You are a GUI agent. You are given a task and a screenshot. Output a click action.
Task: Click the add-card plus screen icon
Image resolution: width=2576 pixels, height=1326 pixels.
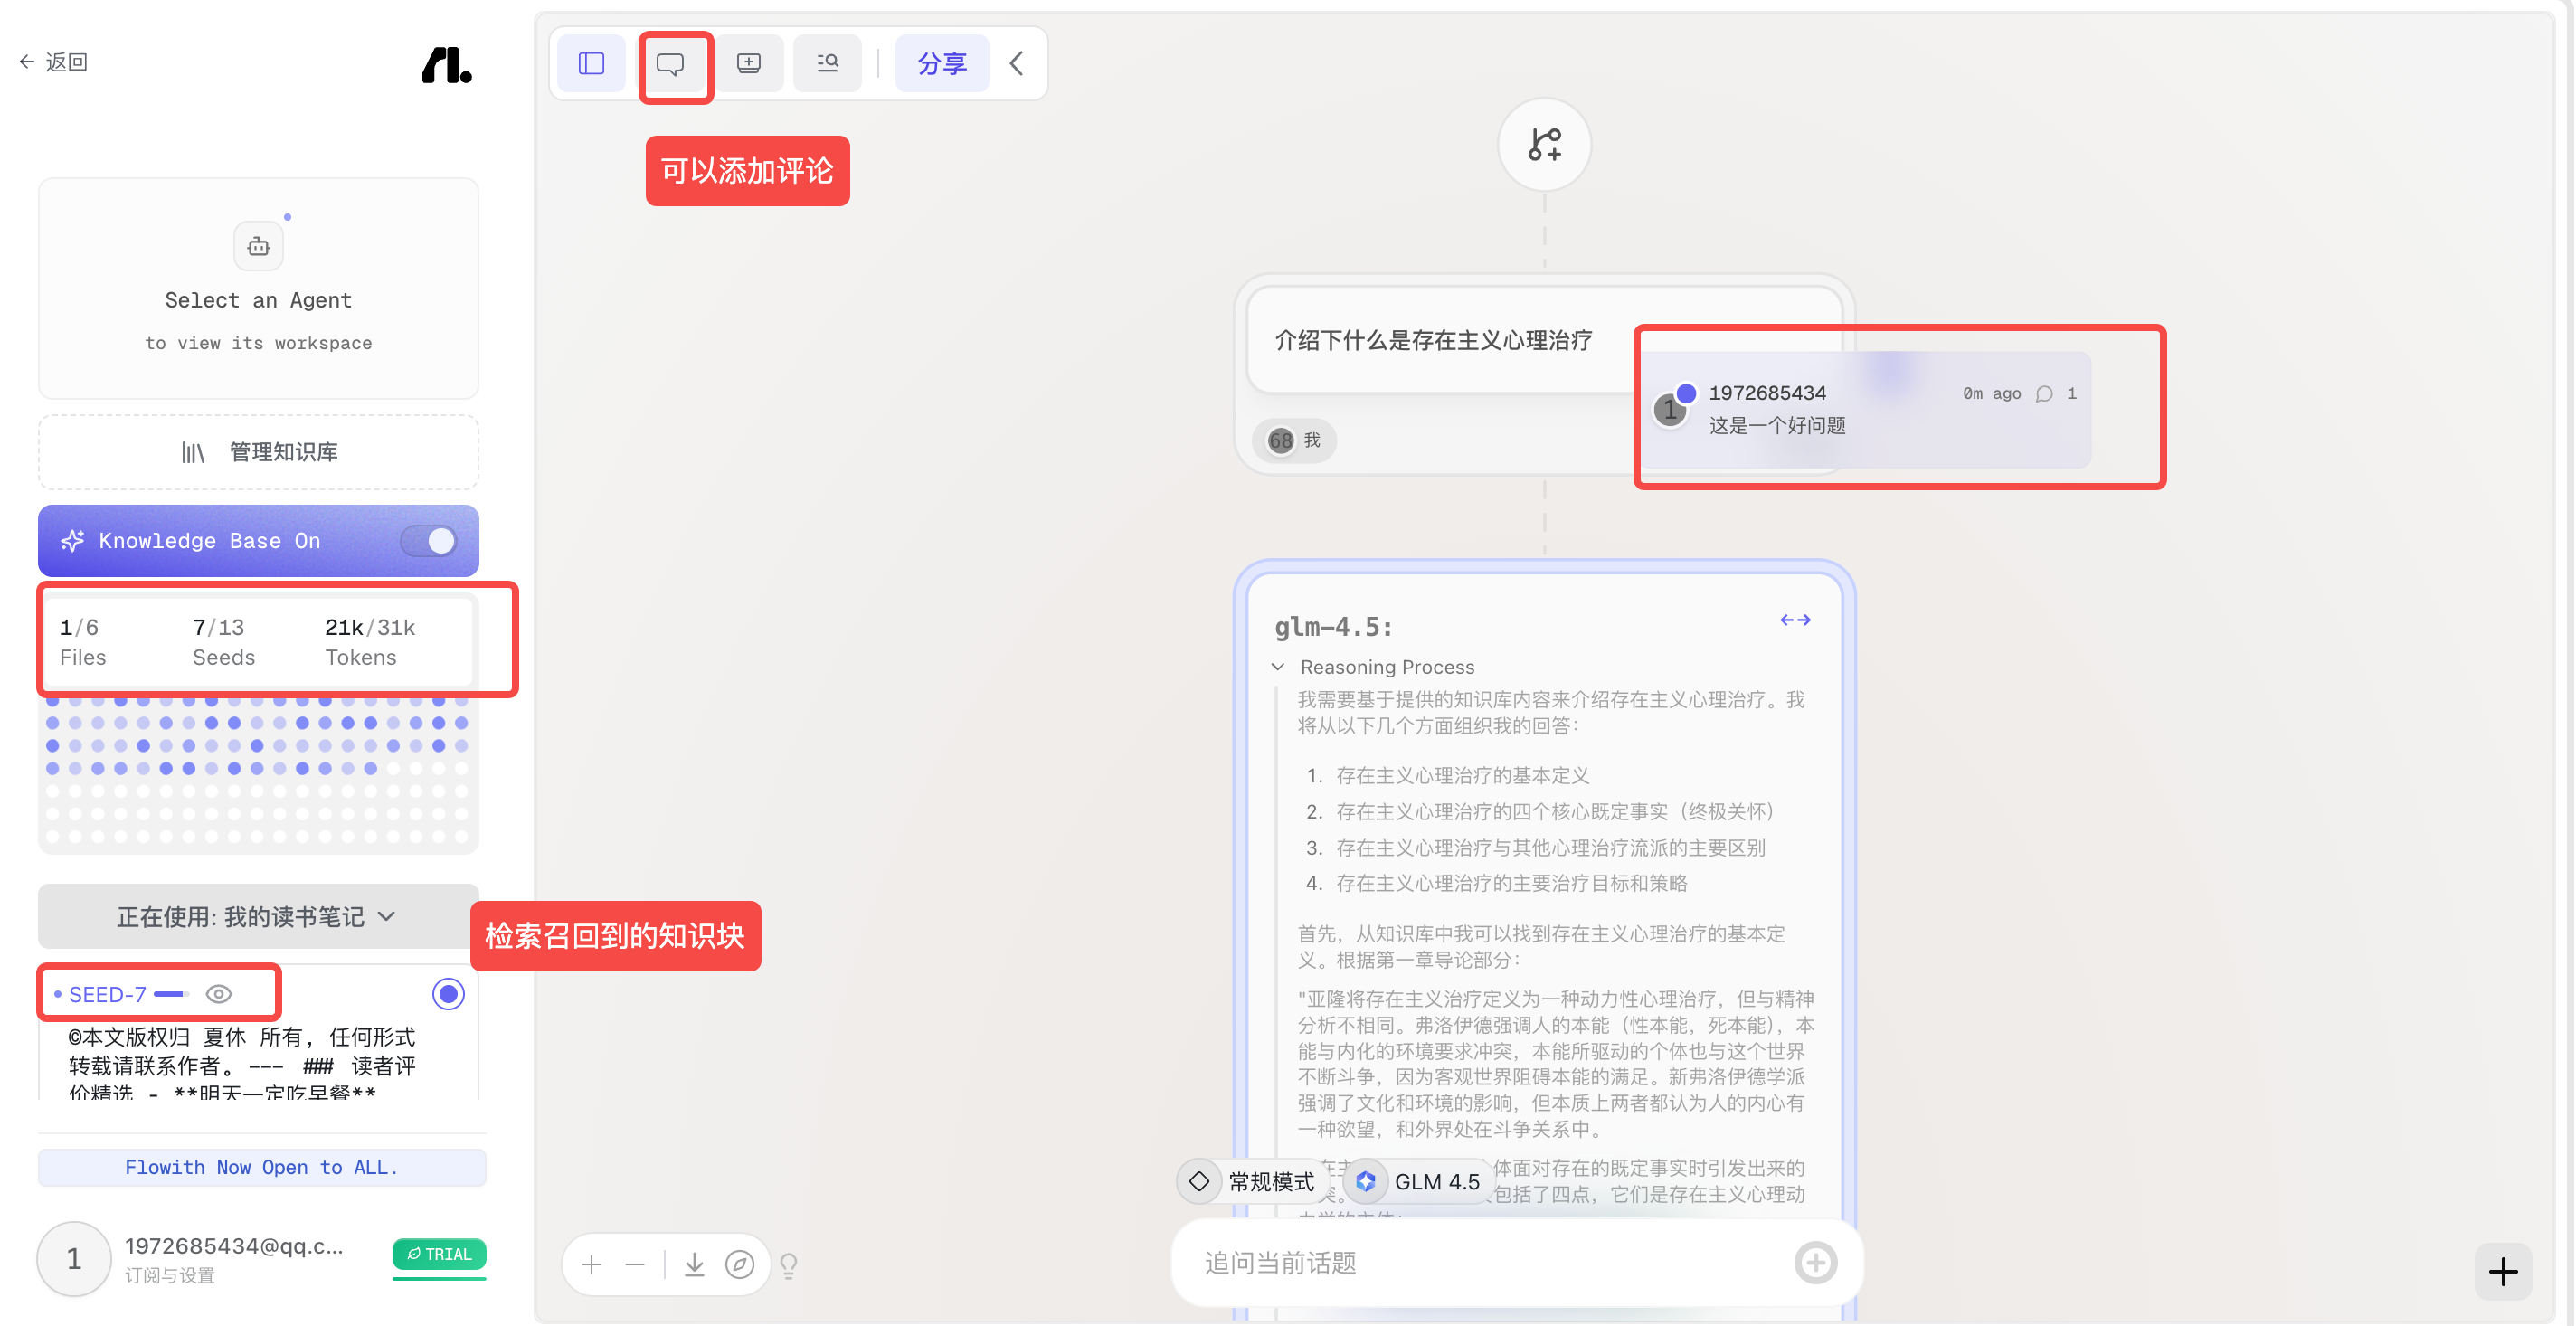[749, 64]
